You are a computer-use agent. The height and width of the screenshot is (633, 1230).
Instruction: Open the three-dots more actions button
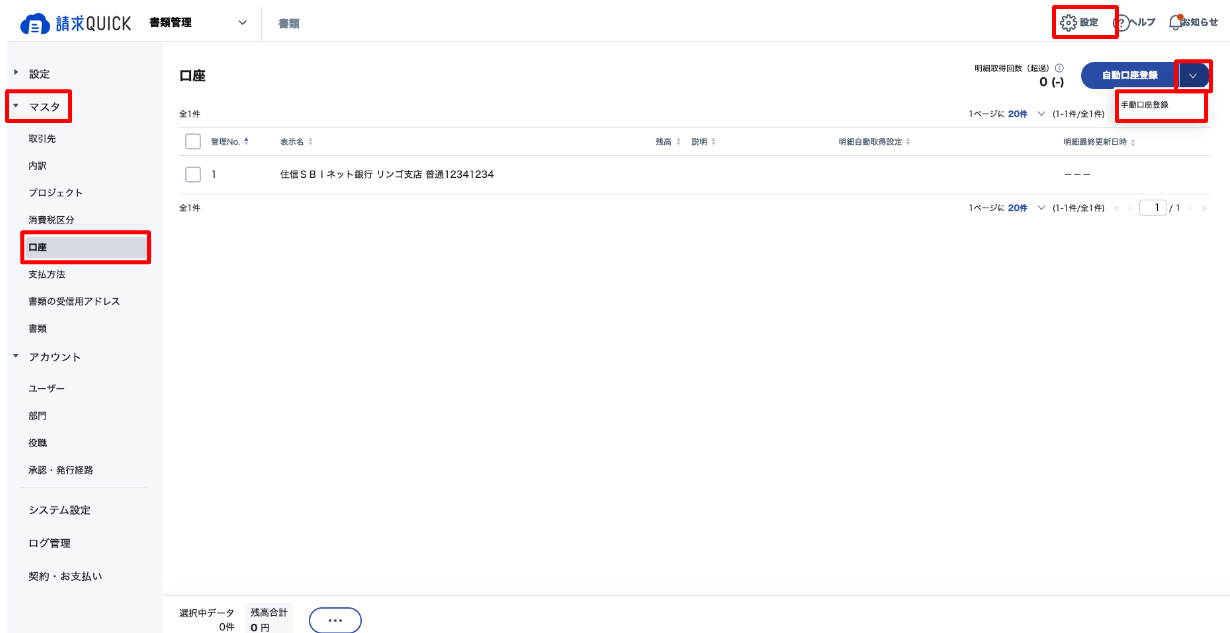coord(335,620)
